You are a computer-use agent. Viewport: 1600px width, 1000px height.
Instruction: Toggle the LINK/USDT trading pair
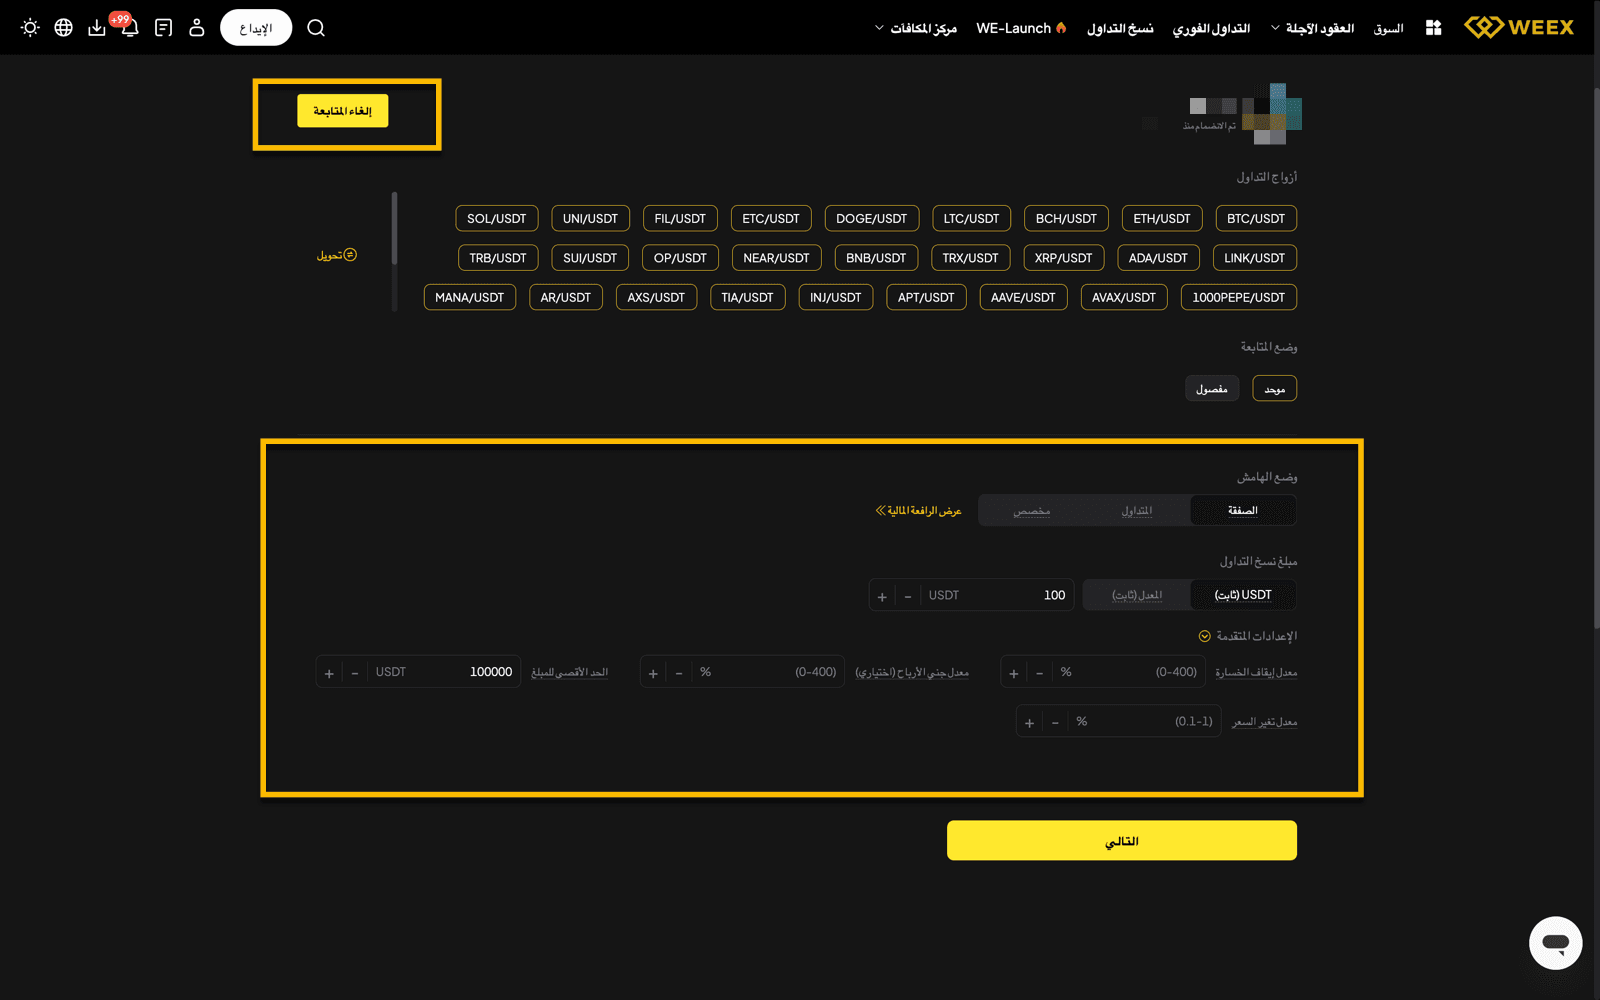click(x=1254, y=258)
